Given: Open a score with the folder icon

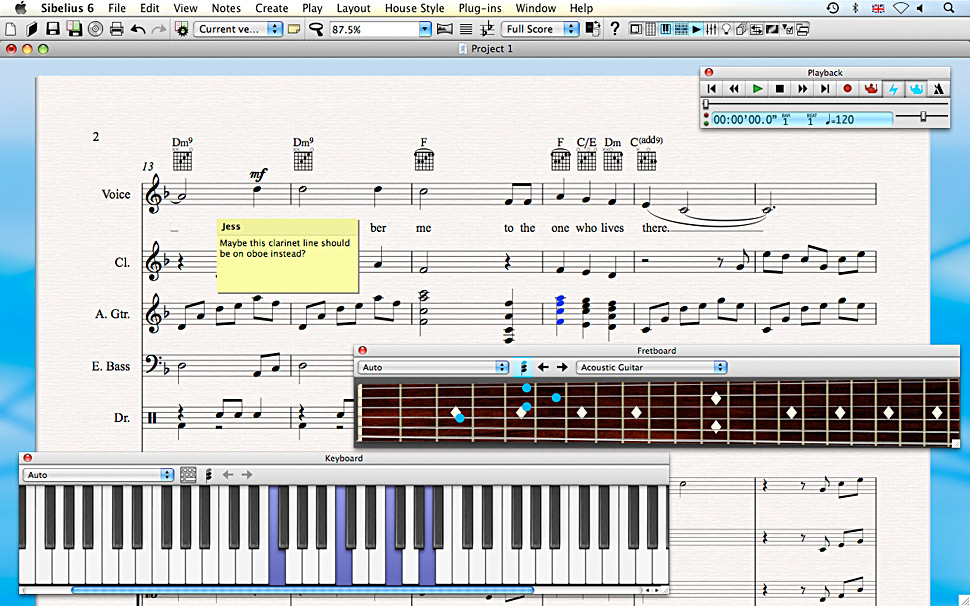Looking at the screenshot, I should (32, 29).
